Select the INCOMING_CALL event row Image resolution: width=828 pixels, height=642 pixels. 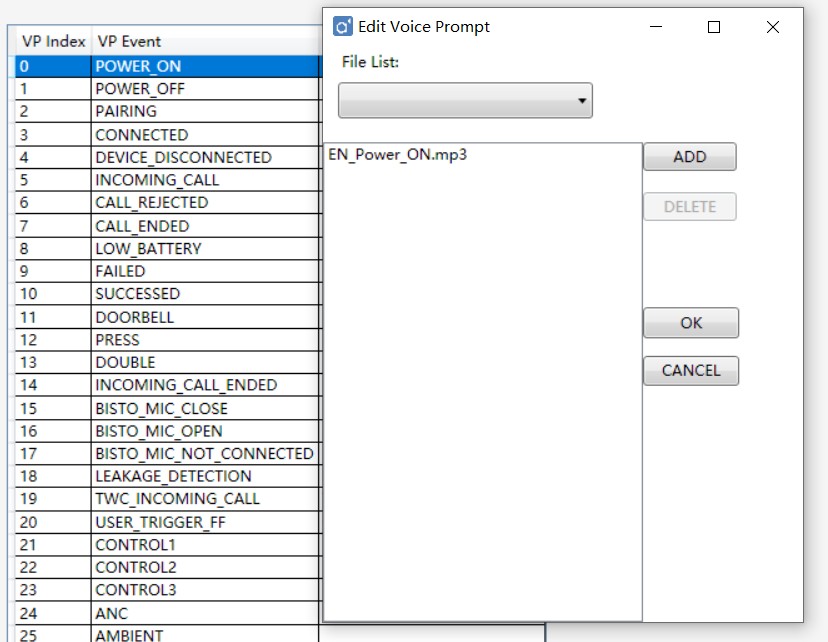157,180
